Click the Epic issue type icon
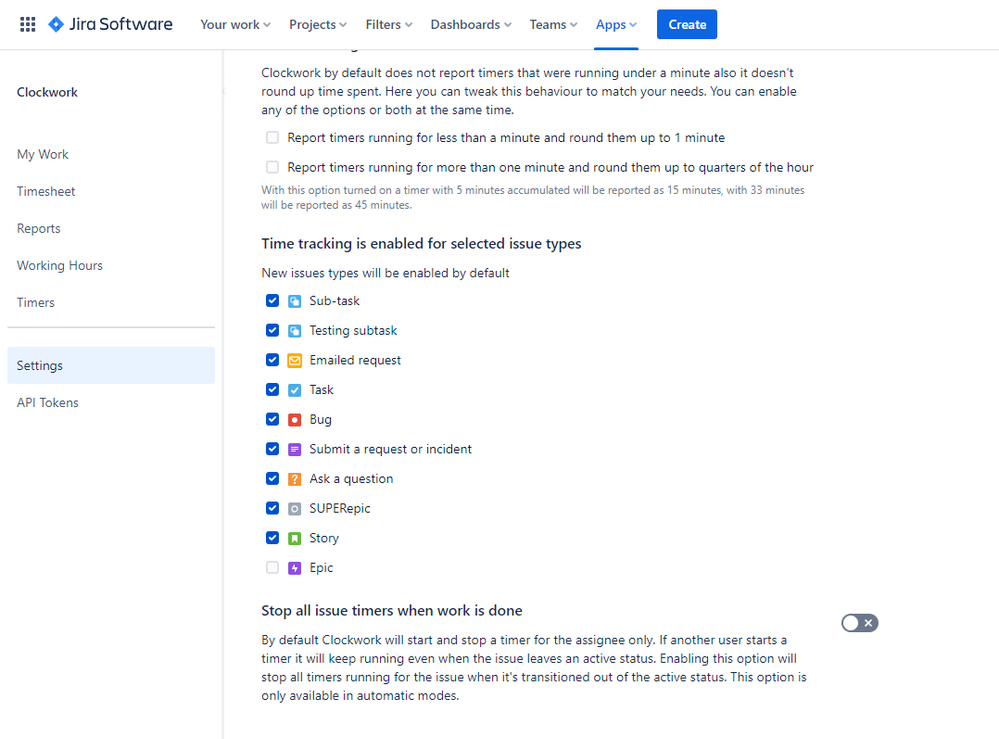 [x=295, y=567]
